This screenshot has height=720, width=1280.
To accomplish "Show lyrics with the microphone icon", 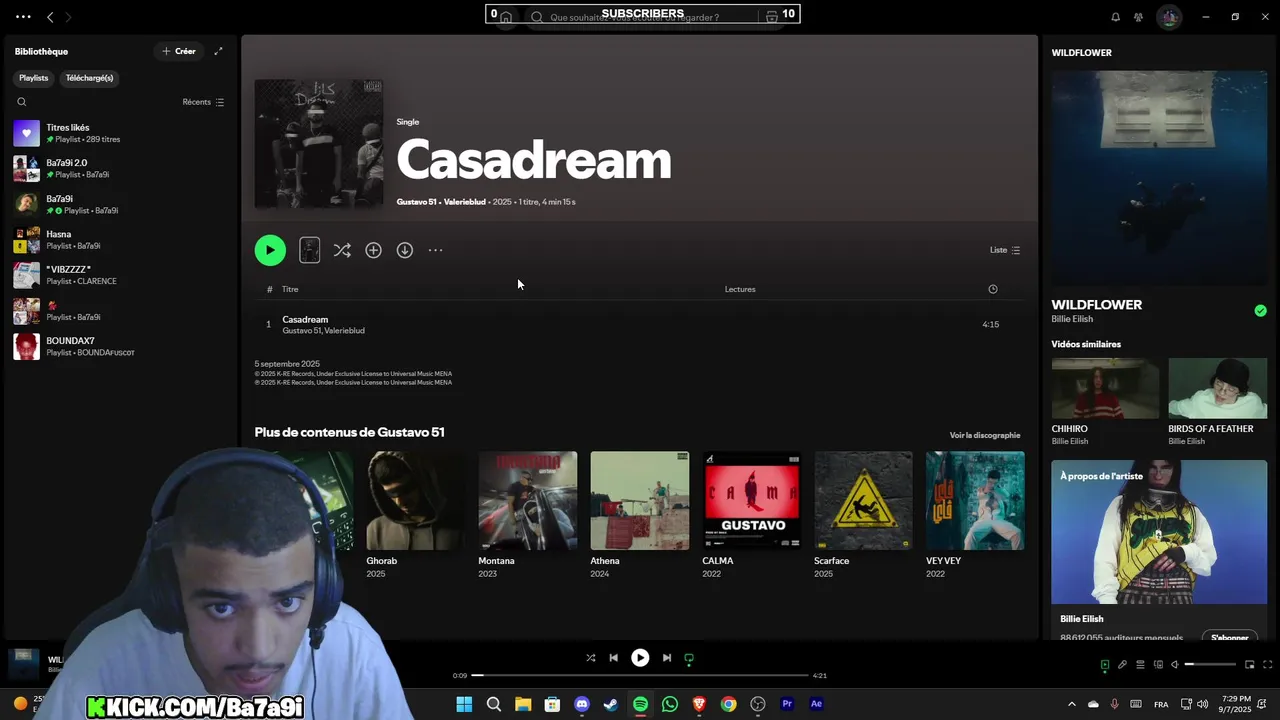I will click(x=1122, y=665).
